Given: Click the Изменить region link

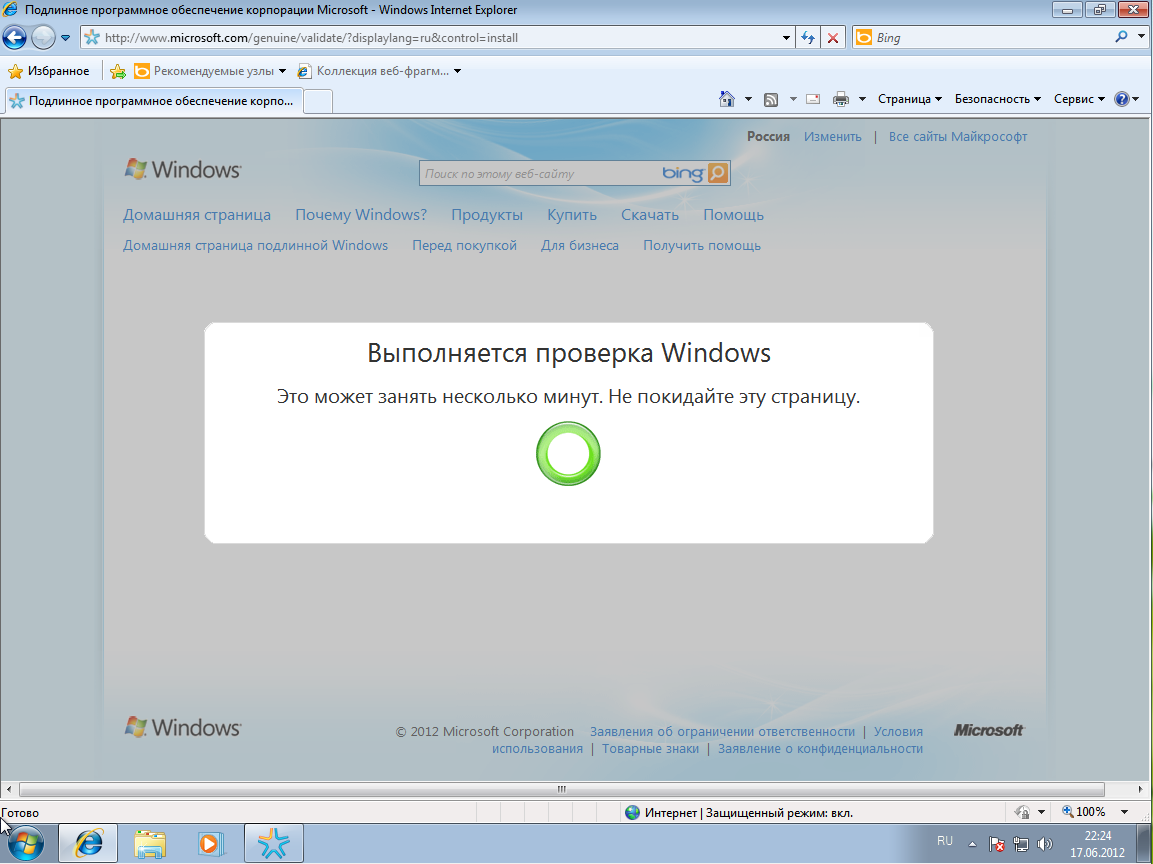Looking at the screenshot, I should pyautogui.click(x=832, y=137).
